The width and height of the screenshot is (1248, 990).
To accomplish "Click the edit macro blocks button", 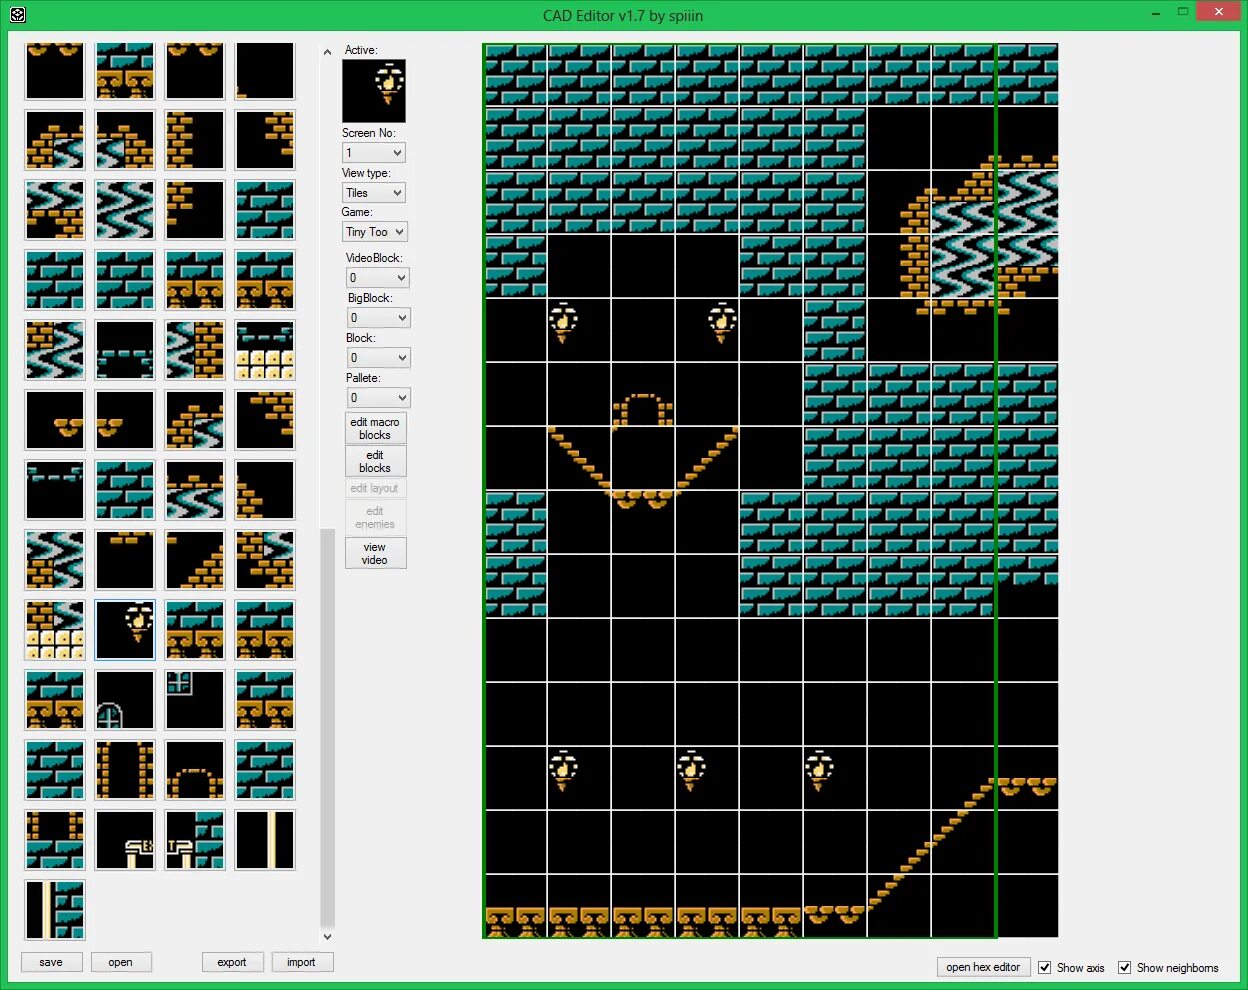I will point(375,429).
